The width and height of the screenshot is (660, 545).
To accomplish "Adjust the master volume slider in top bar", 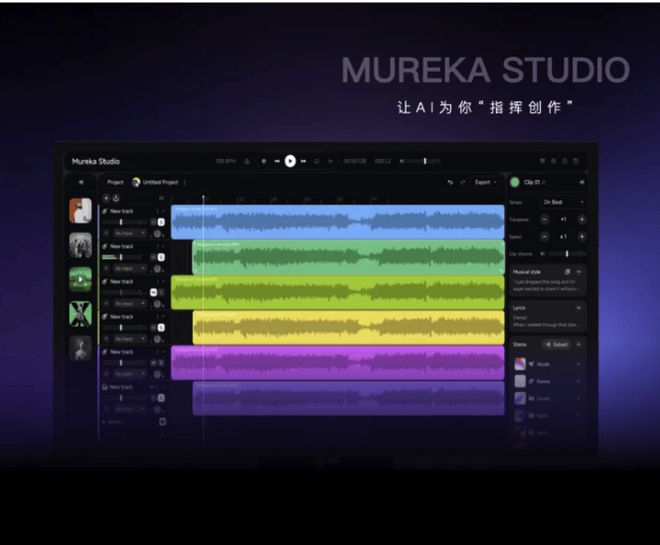I will click(424, 161).
